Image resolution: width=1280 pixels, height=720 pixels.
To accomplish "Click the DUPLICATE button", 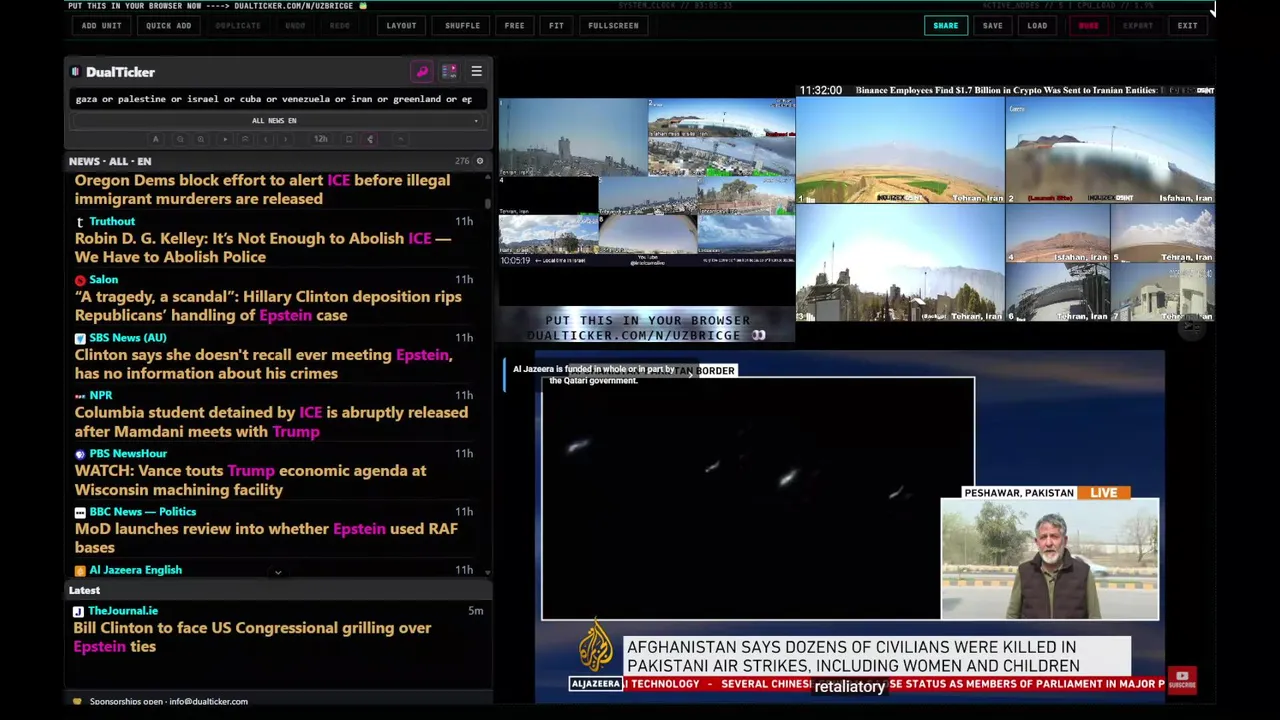I will coord(238,26).
